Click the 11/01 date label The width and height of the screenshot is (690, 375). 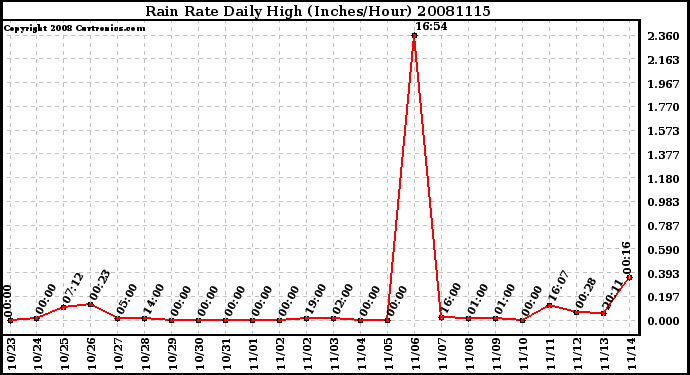[x=254, y=353]
